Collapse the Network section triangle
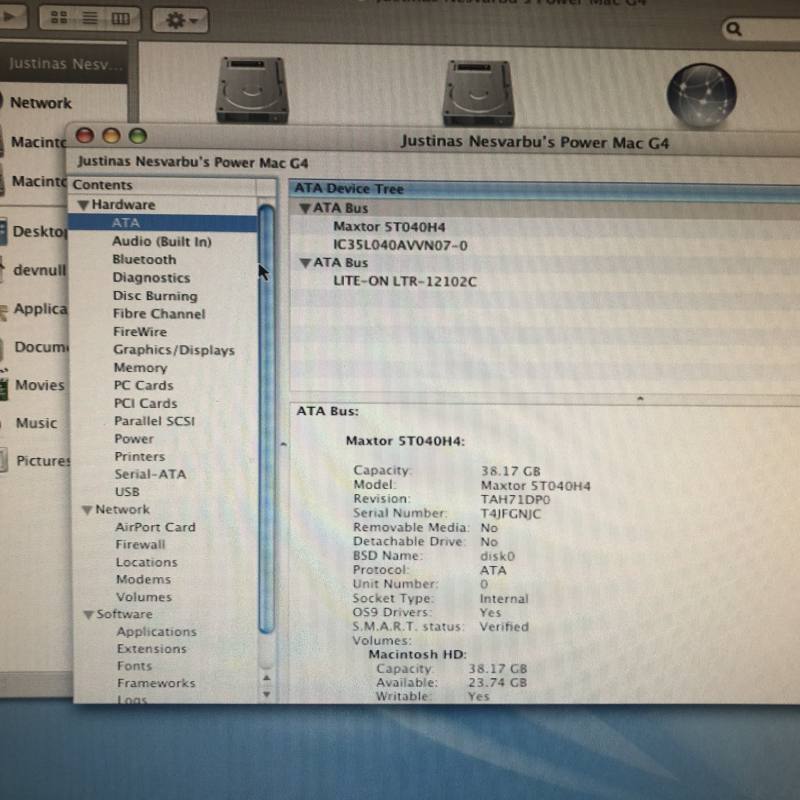 pyautogui.click(x=87, y=510)
